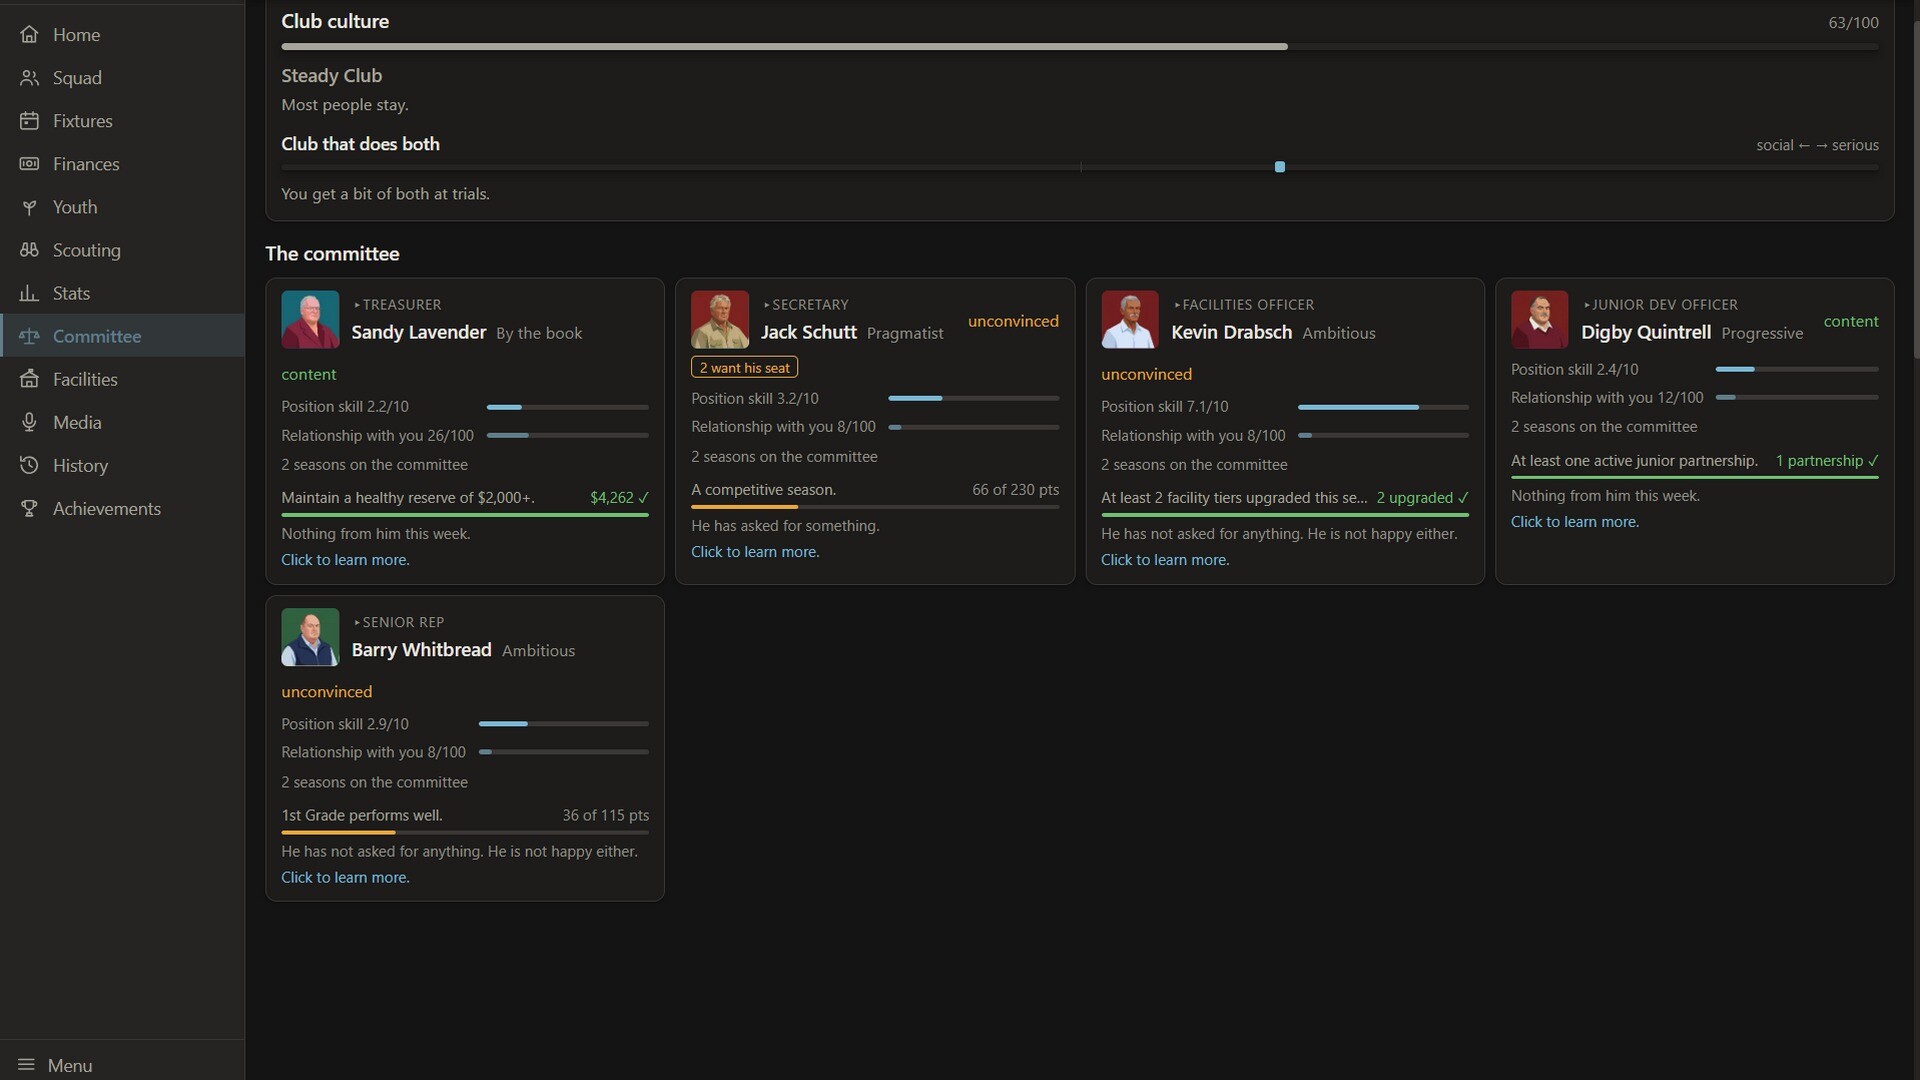Viewport: 1920px width, 1080px height.
Task: Click the '66 of 230 pts' value
Action: coord(1015,490)
